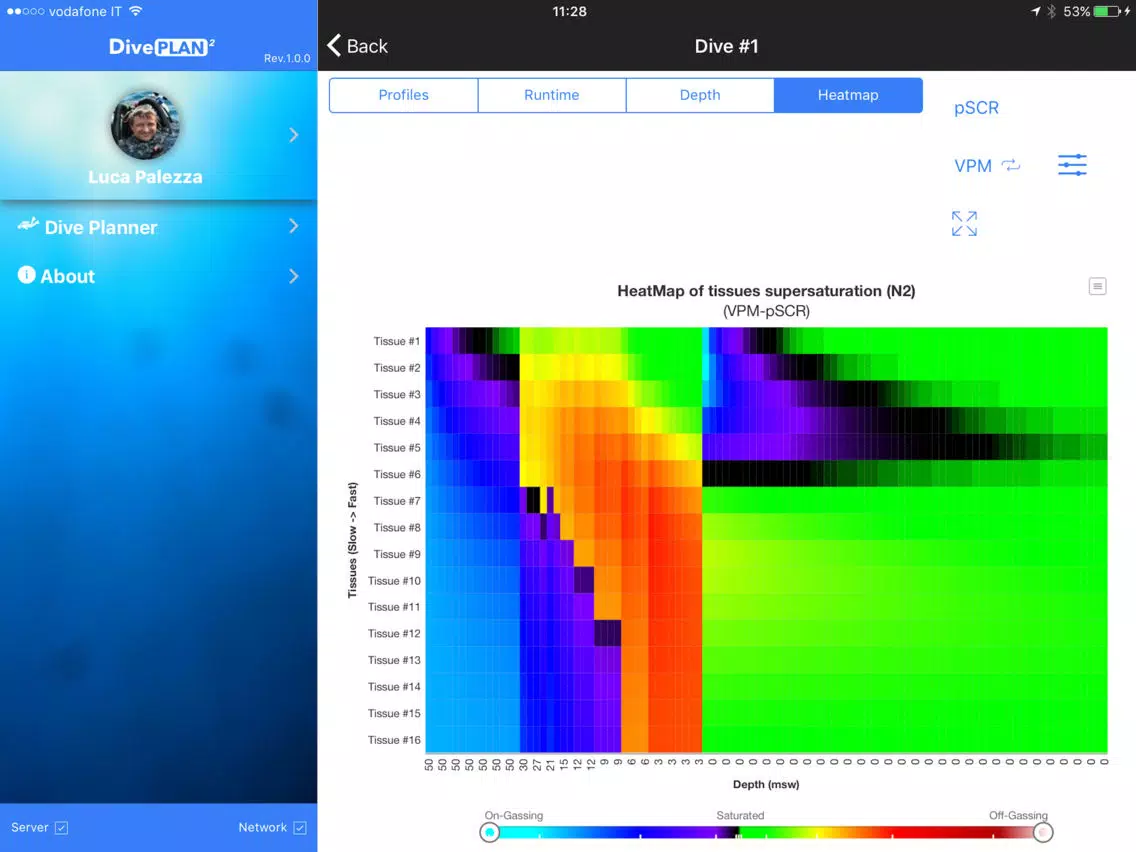Select the Heatmap tab
This screenshot has width=1136, height=852.
(848, 95)
